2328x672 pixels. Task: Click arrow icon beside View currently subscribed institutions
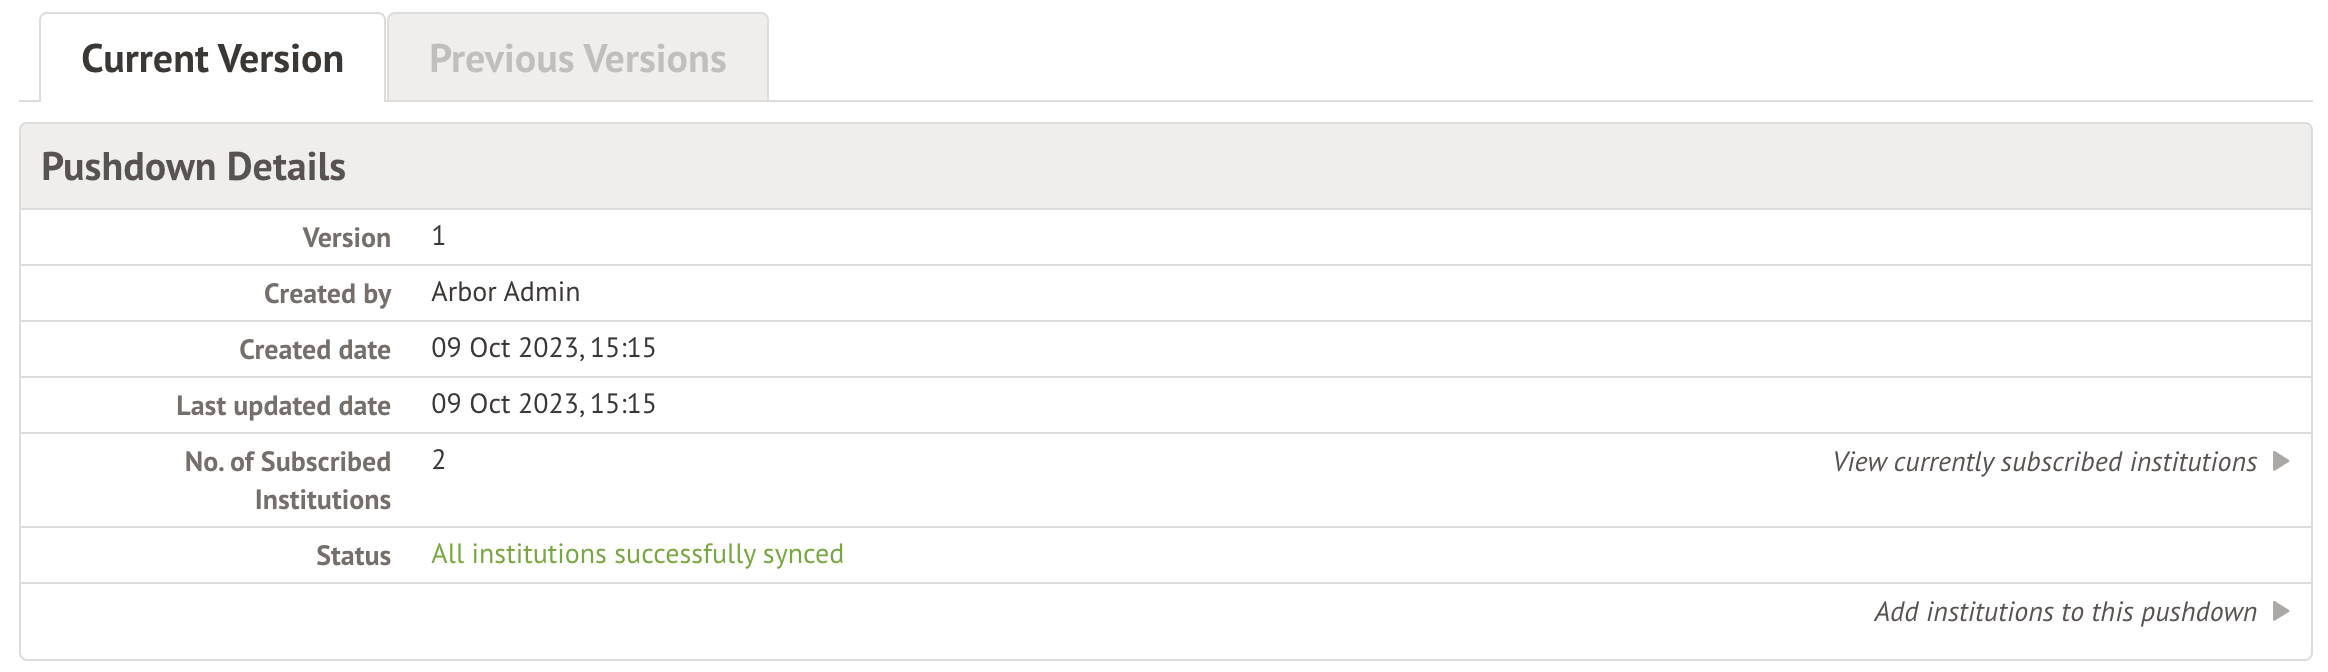coord(2281,461)
